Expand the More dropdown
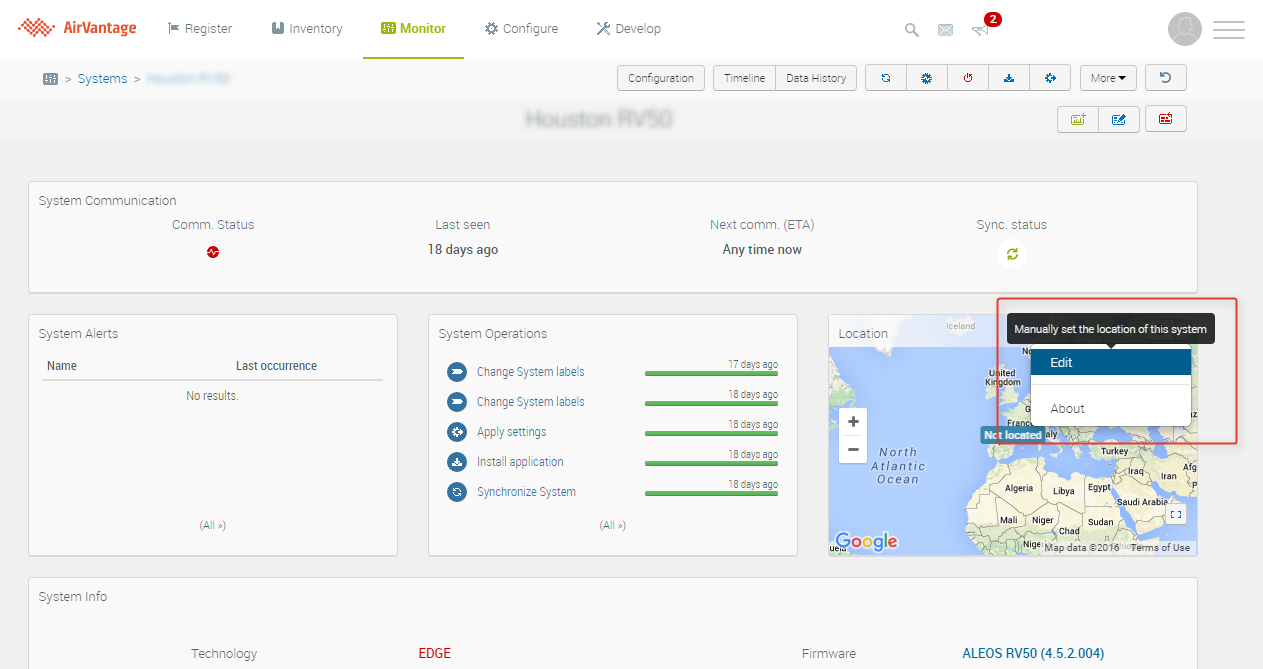This screenshot has height=669, width=1263. click(x=1108, y=78)
